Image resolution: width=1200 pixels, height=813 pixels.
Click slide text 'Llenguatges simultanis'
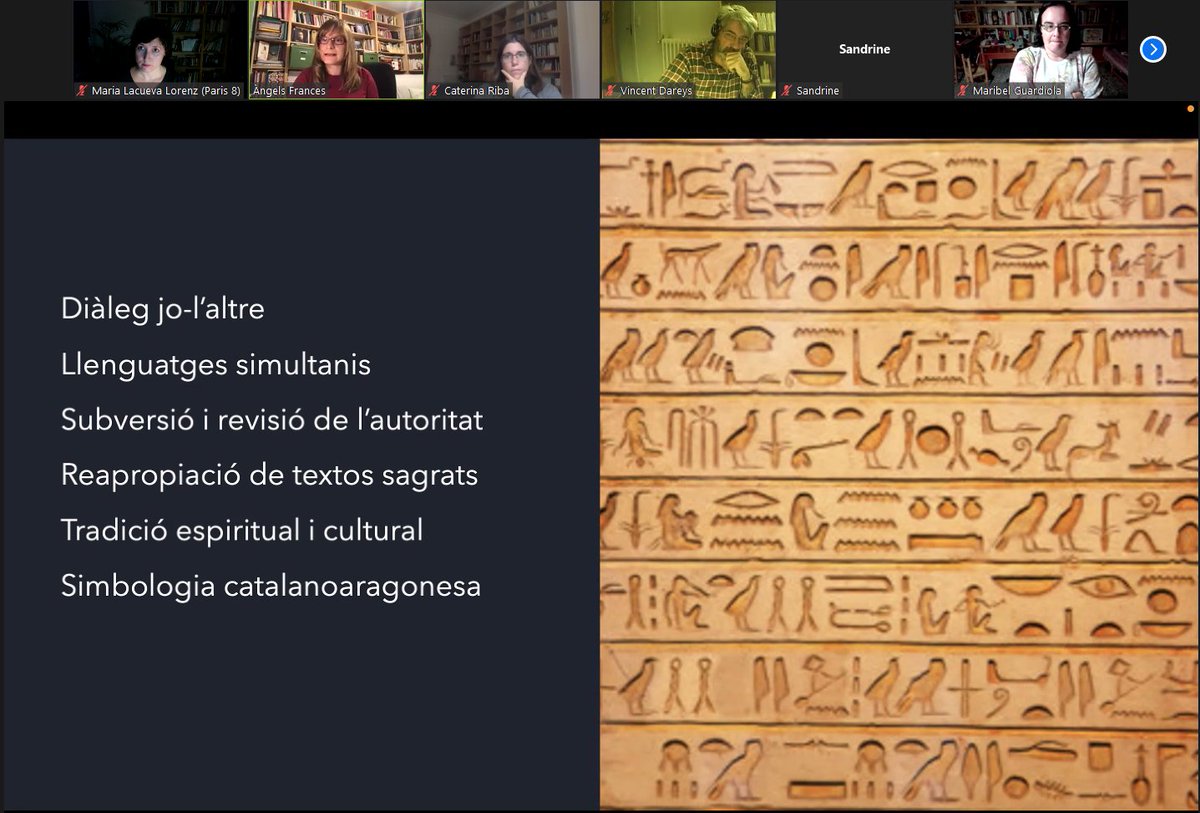click(x=216, y=364)
